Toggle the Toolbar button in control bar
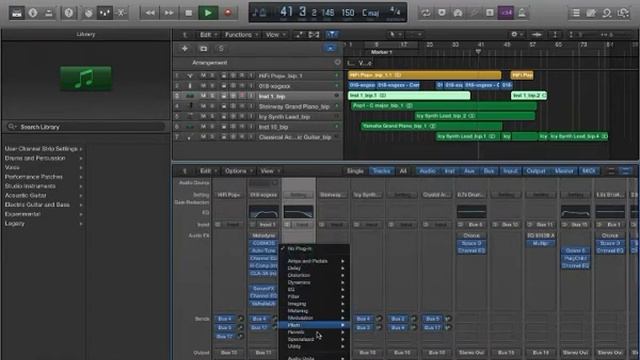This screenshot has width=640, height=360. coord(49,13)
